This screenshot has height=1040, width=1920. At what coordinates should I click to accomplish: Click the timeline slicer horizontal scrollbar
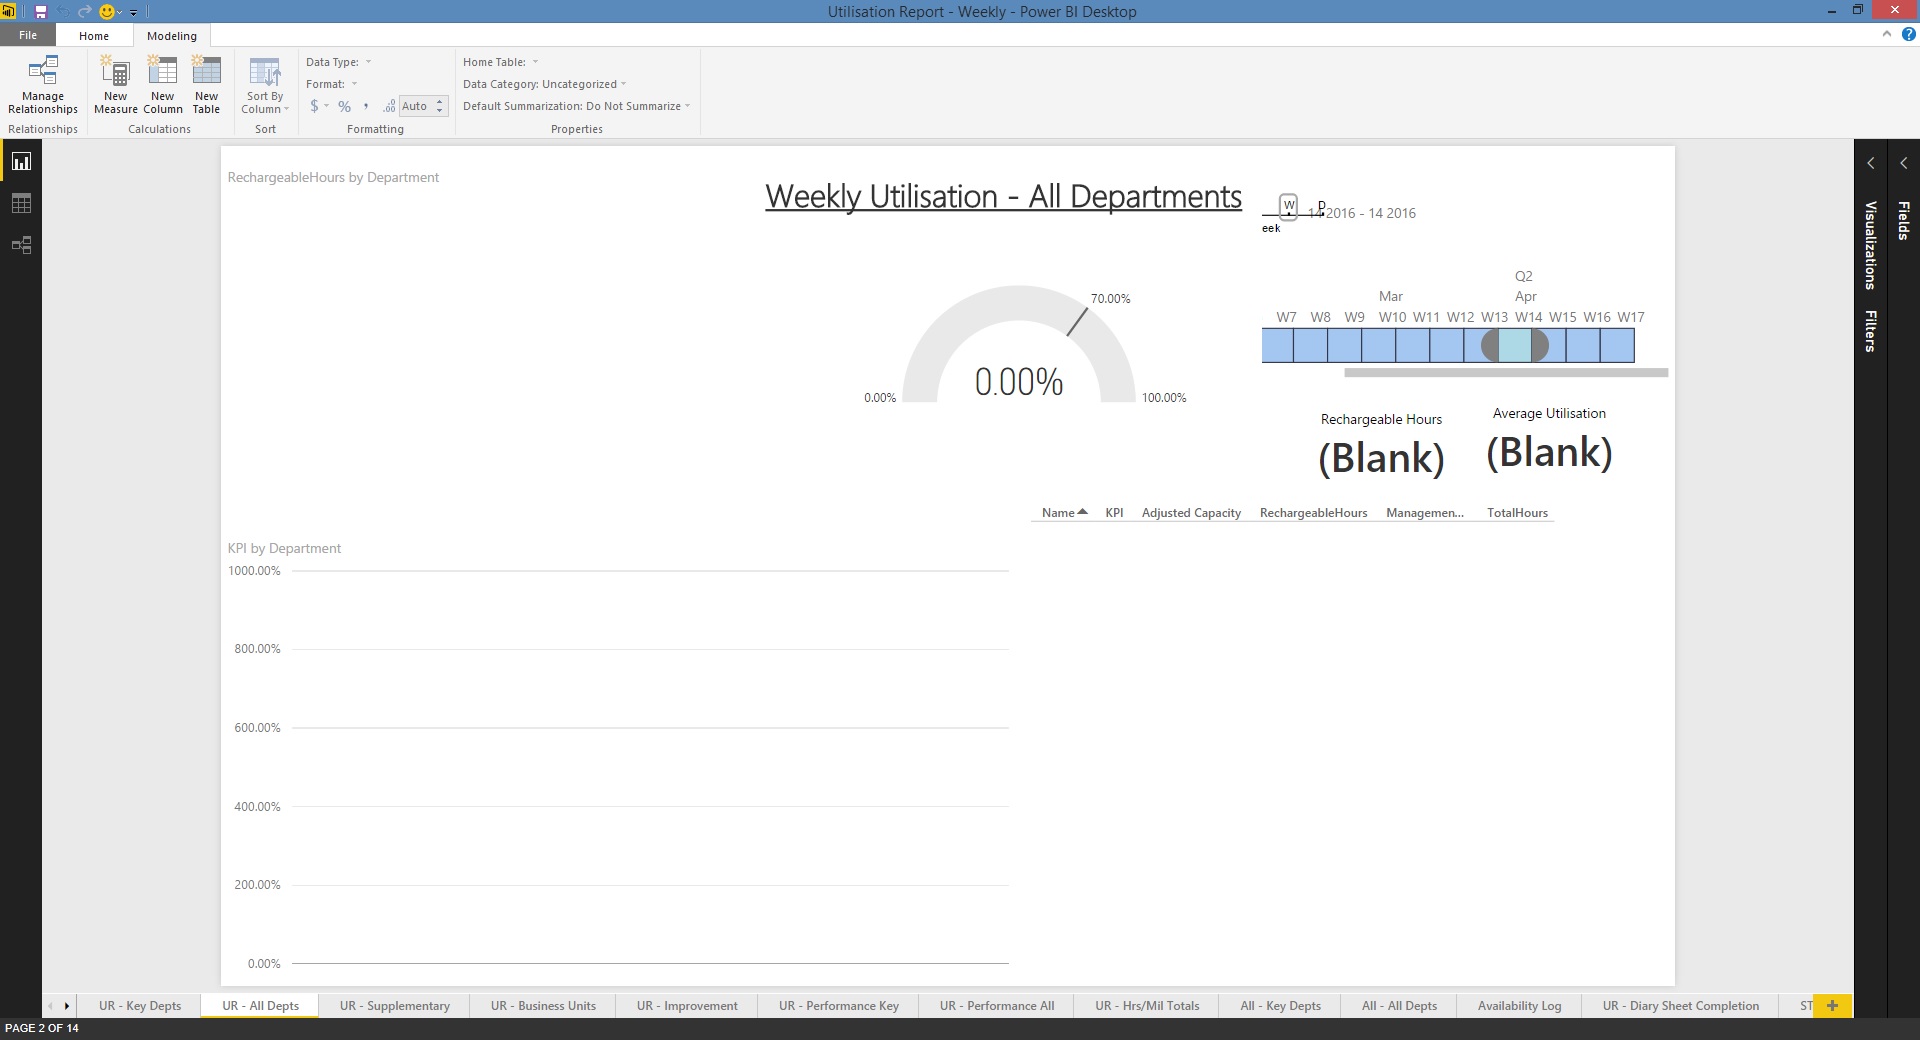coord(1506,373)
